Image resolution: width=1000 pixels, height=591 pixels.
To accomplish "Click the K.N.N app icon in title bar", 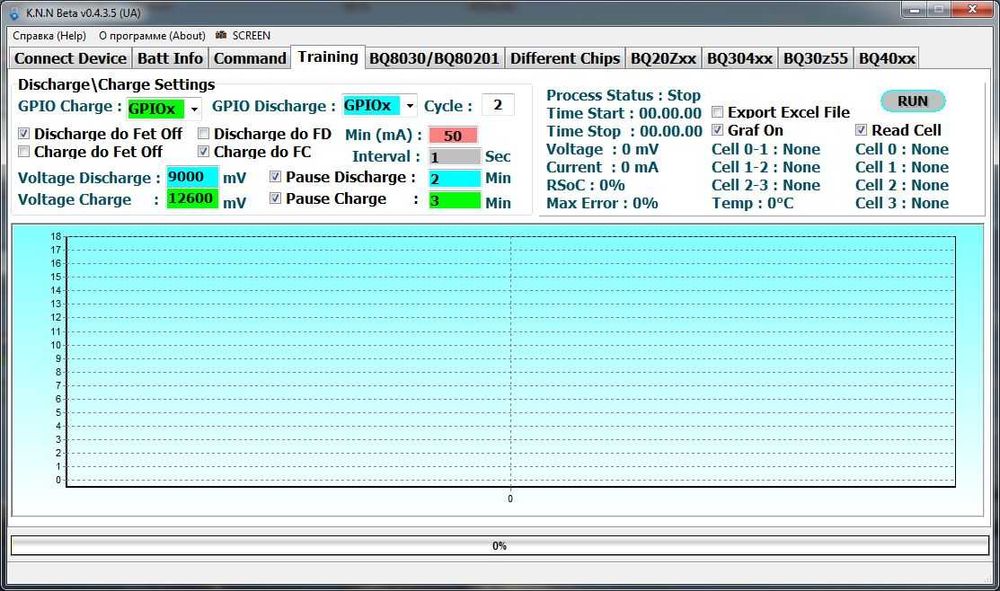I will [x=14, y=13].
